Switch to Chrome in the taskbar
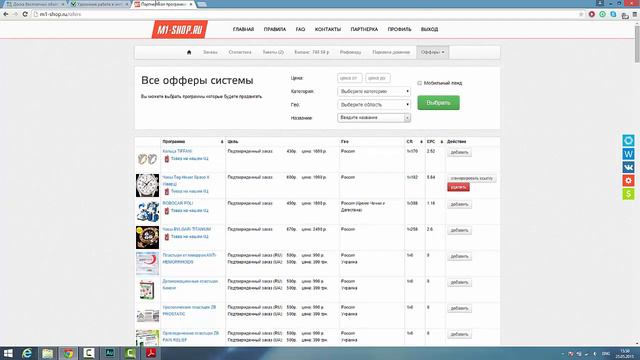The image size is (640, 360). (x=68, y=353)
